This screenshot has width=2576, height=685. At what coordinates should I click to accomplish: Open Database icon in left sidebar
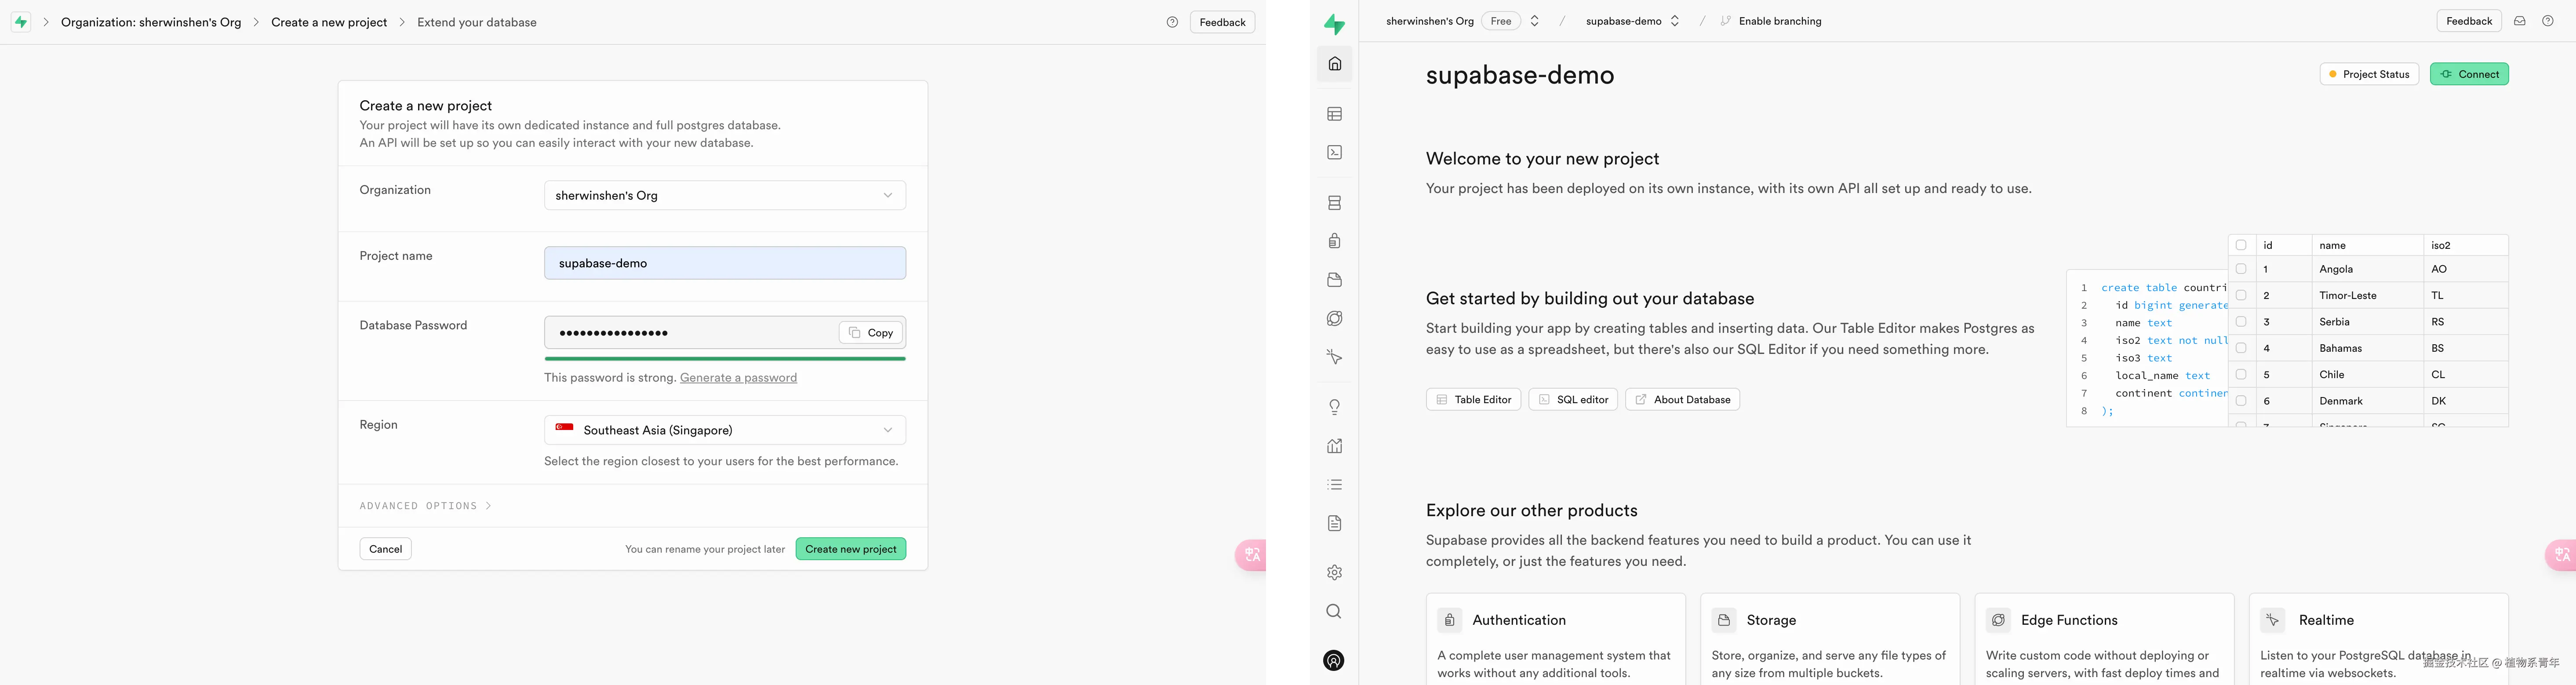(1334, 203)
